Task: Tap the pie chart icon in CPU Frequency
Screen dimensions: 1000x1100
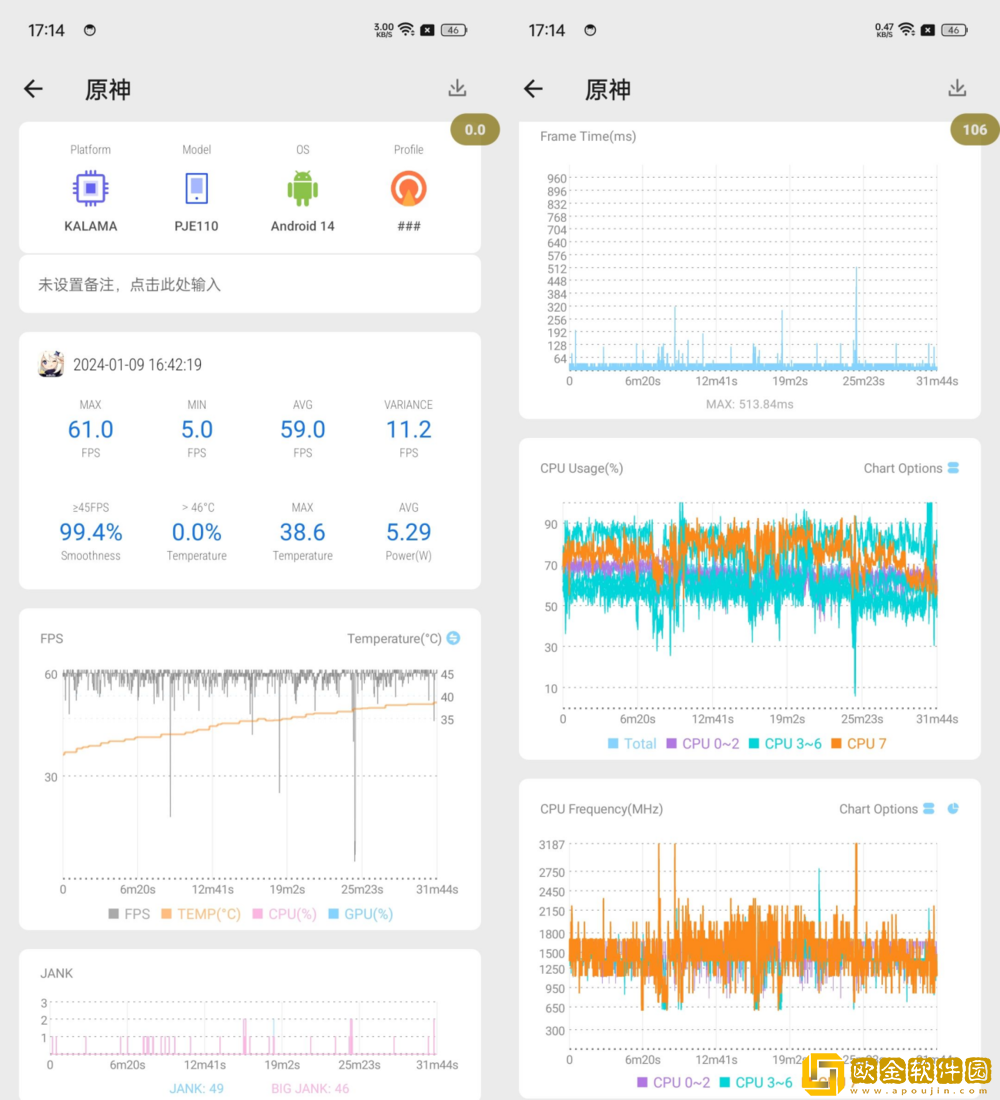Action: (x=953, y=808)
